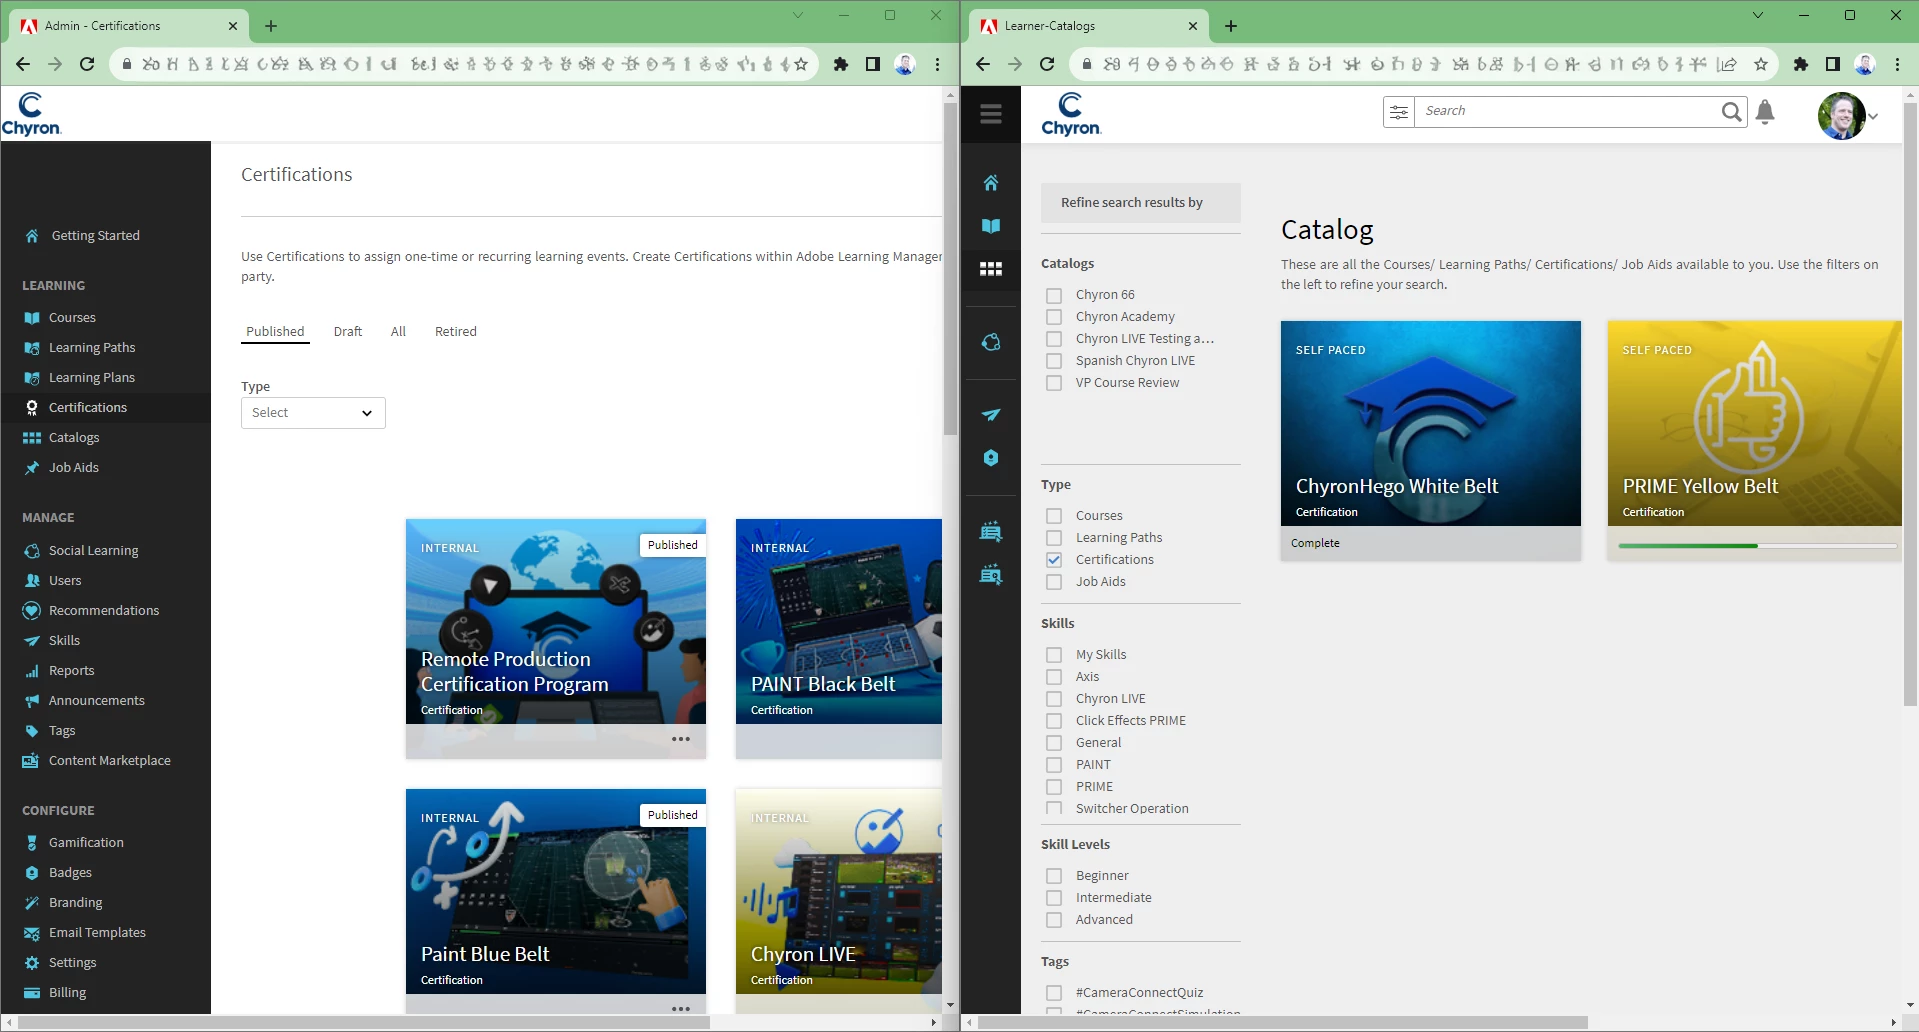Check the PAINT skill filter
1919x1032 pixels.
[x=1054, y=766]
